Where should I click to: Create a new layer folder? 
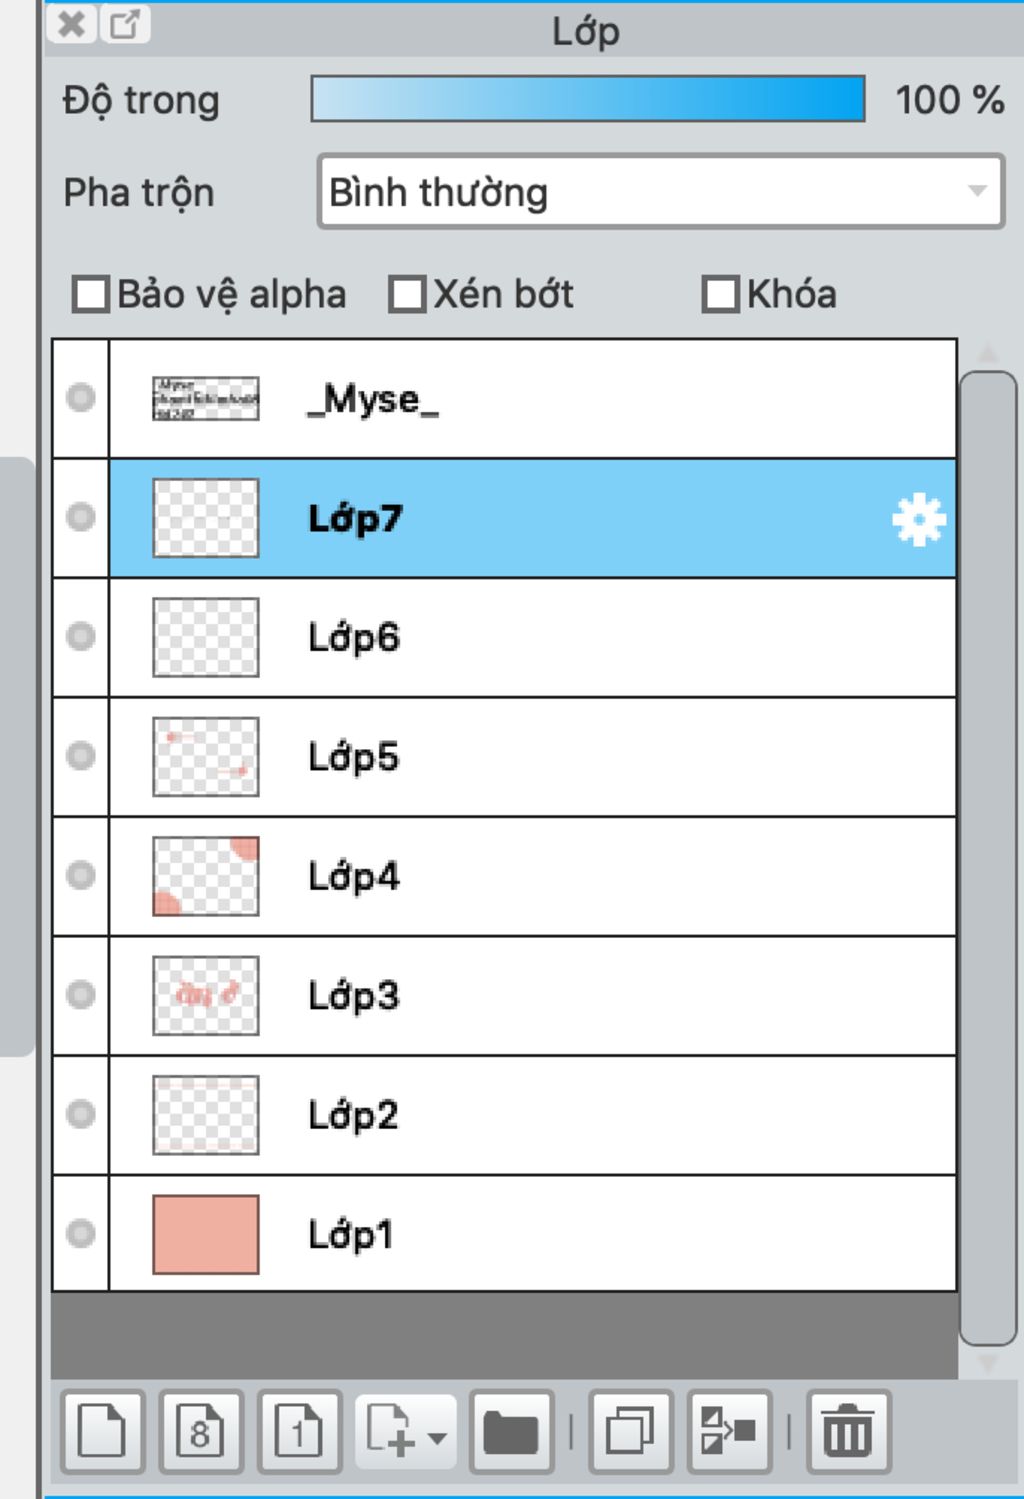(x=511, y=1432)
